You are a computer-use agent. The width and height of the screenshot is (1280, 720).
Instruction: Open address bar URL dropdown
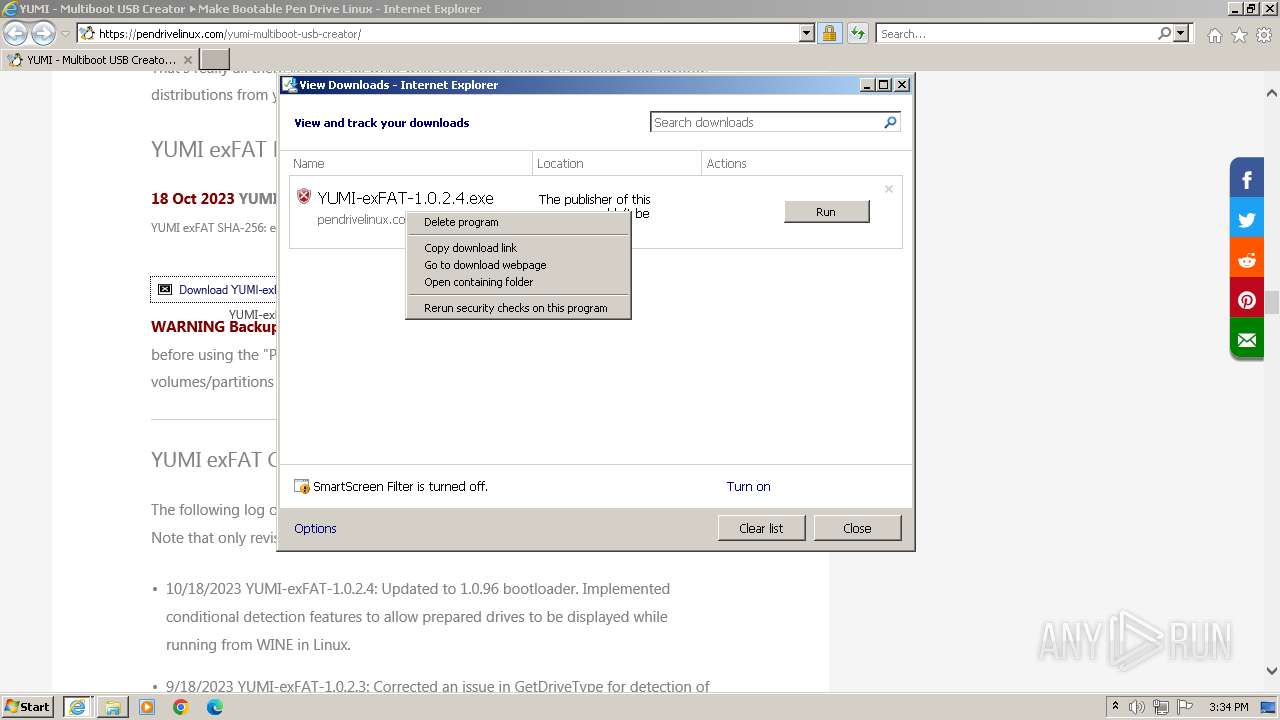(807, 33)
